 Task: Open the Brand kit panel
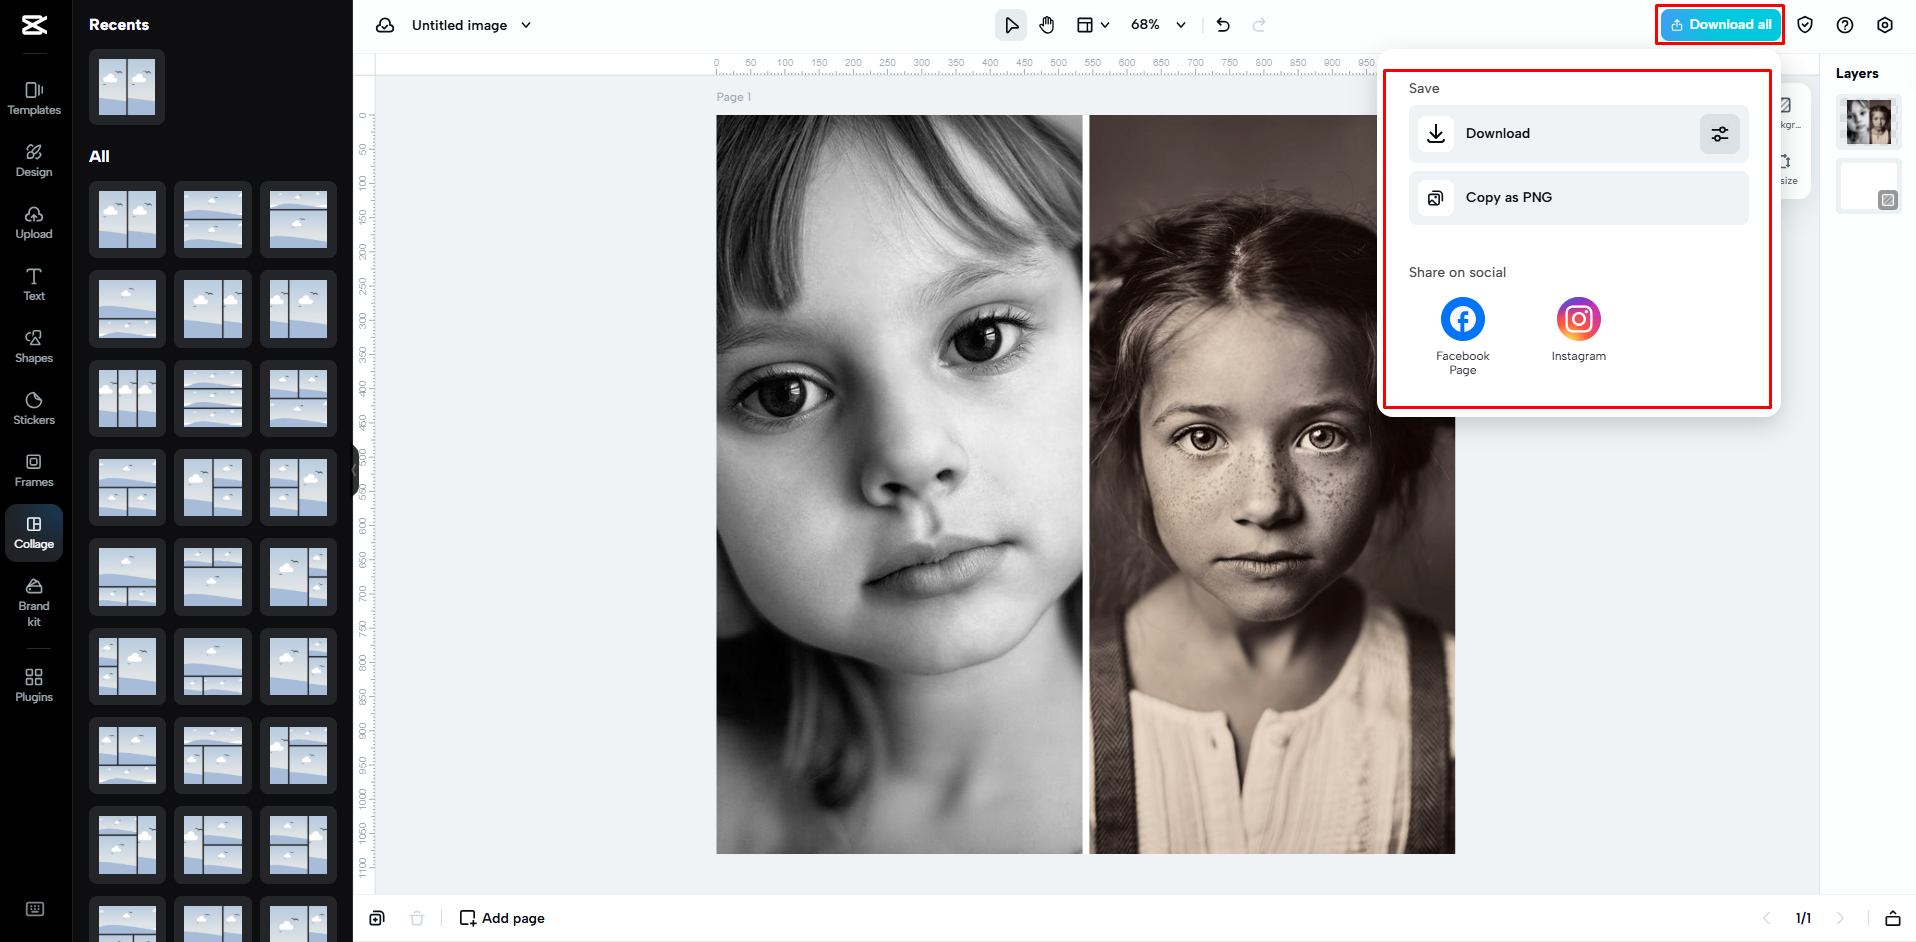[33, 601]
